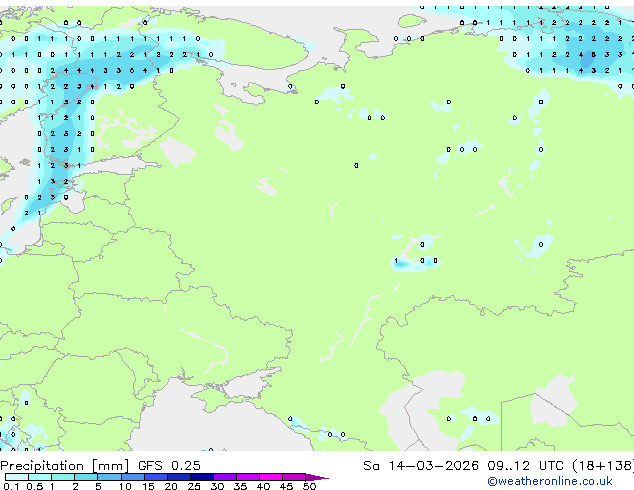Click the '0.1' legend scale value

click(x=11, y=486)
